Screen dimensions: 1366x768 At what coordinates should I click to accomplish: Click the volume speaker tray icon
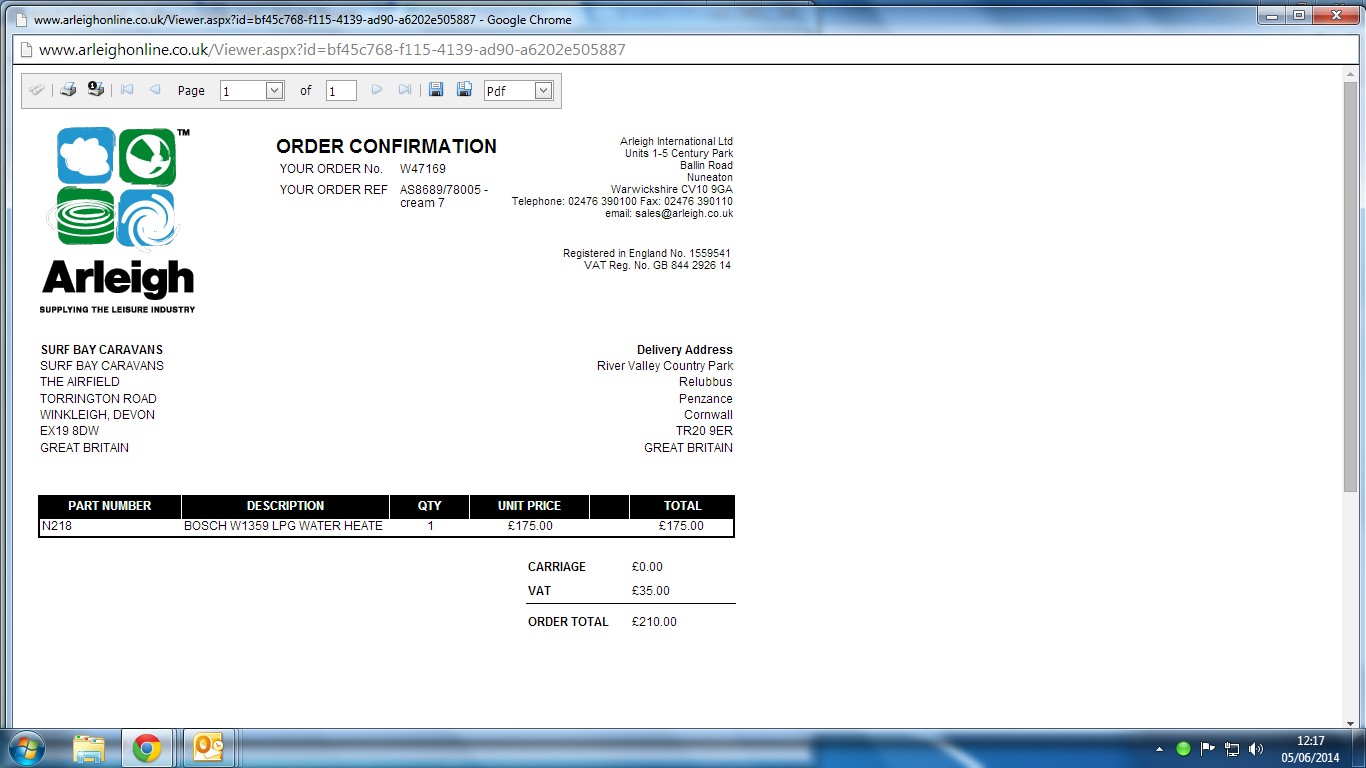coord(1256,748)
